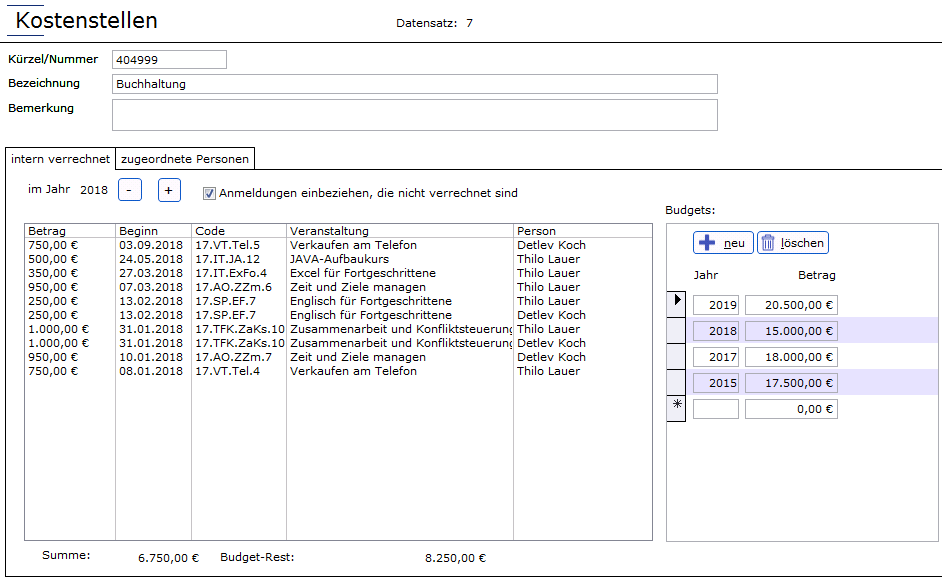Increase the year with plus button

click(169, 190)
